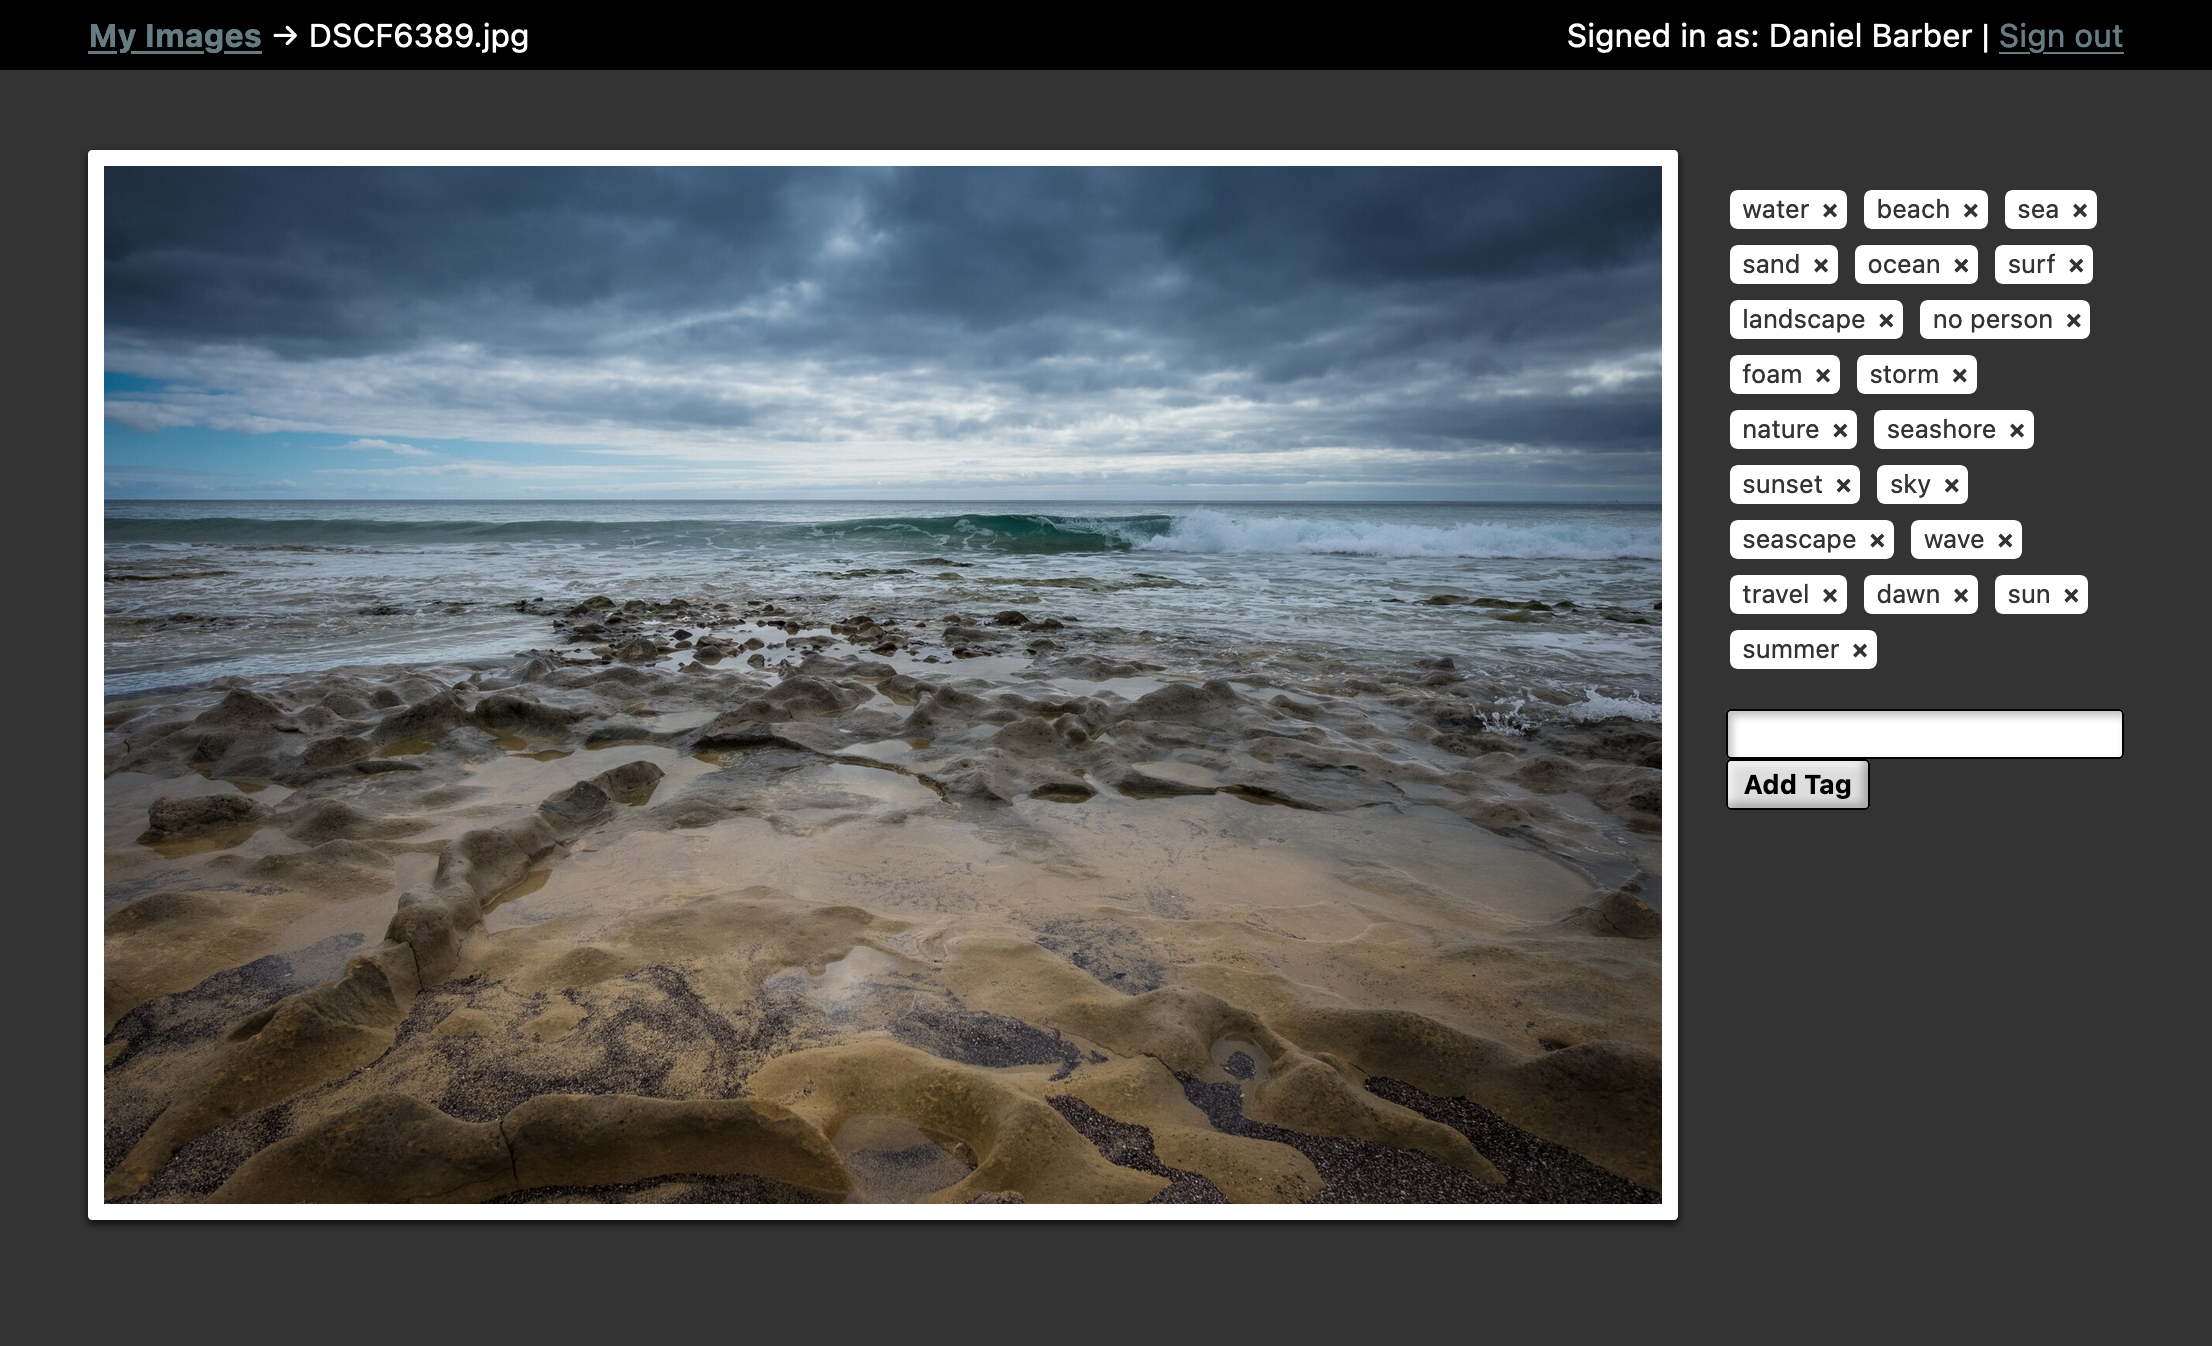
Task: Open the My Images page
Action: (x=174, y=35)
